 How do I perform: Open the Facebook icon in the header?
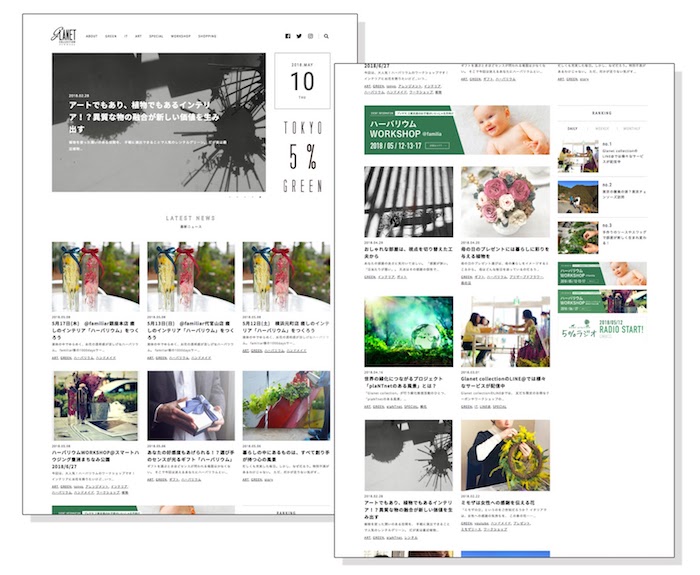tap(288, 36)
